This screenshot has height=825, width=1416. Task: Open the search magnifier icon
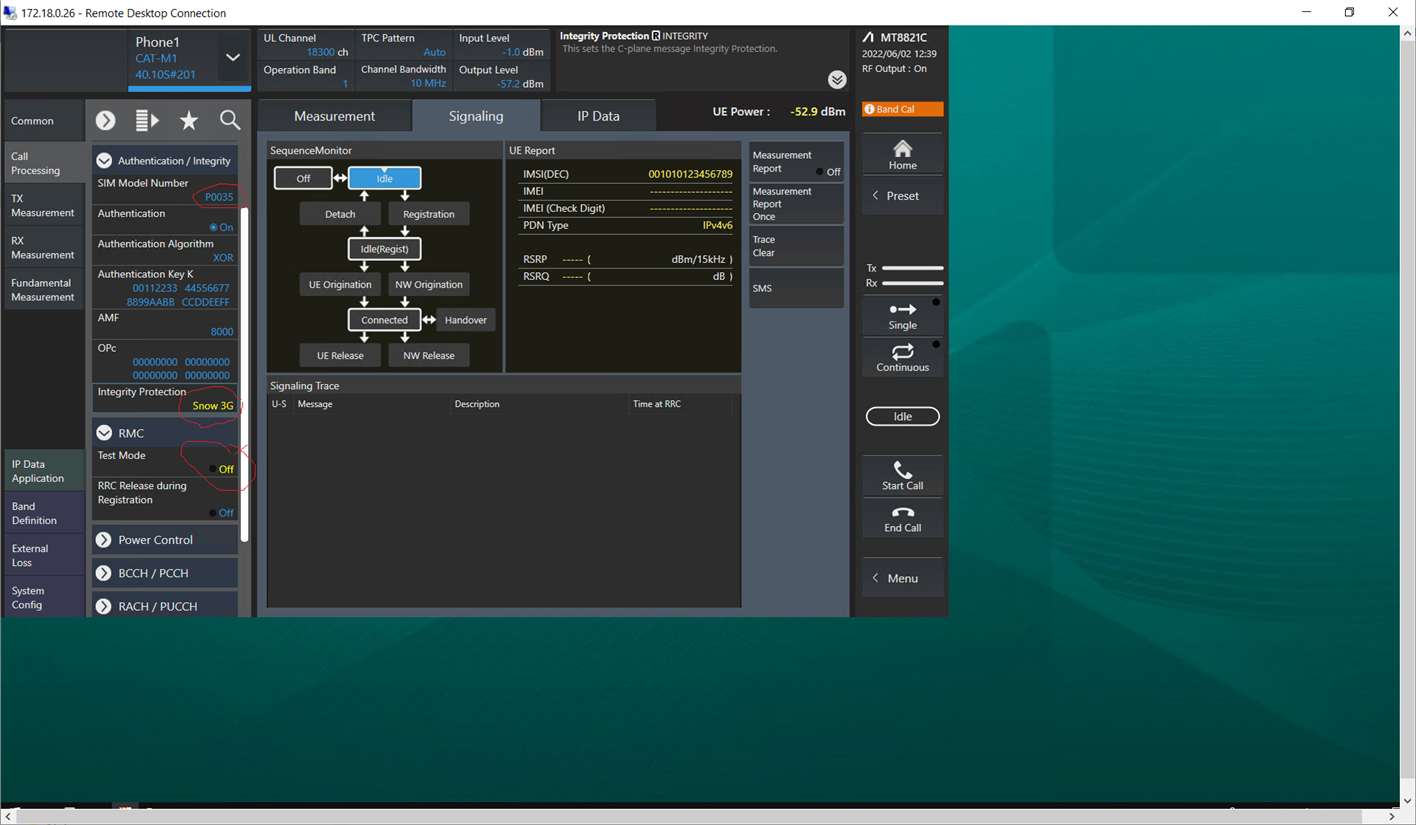click(230, 119)
